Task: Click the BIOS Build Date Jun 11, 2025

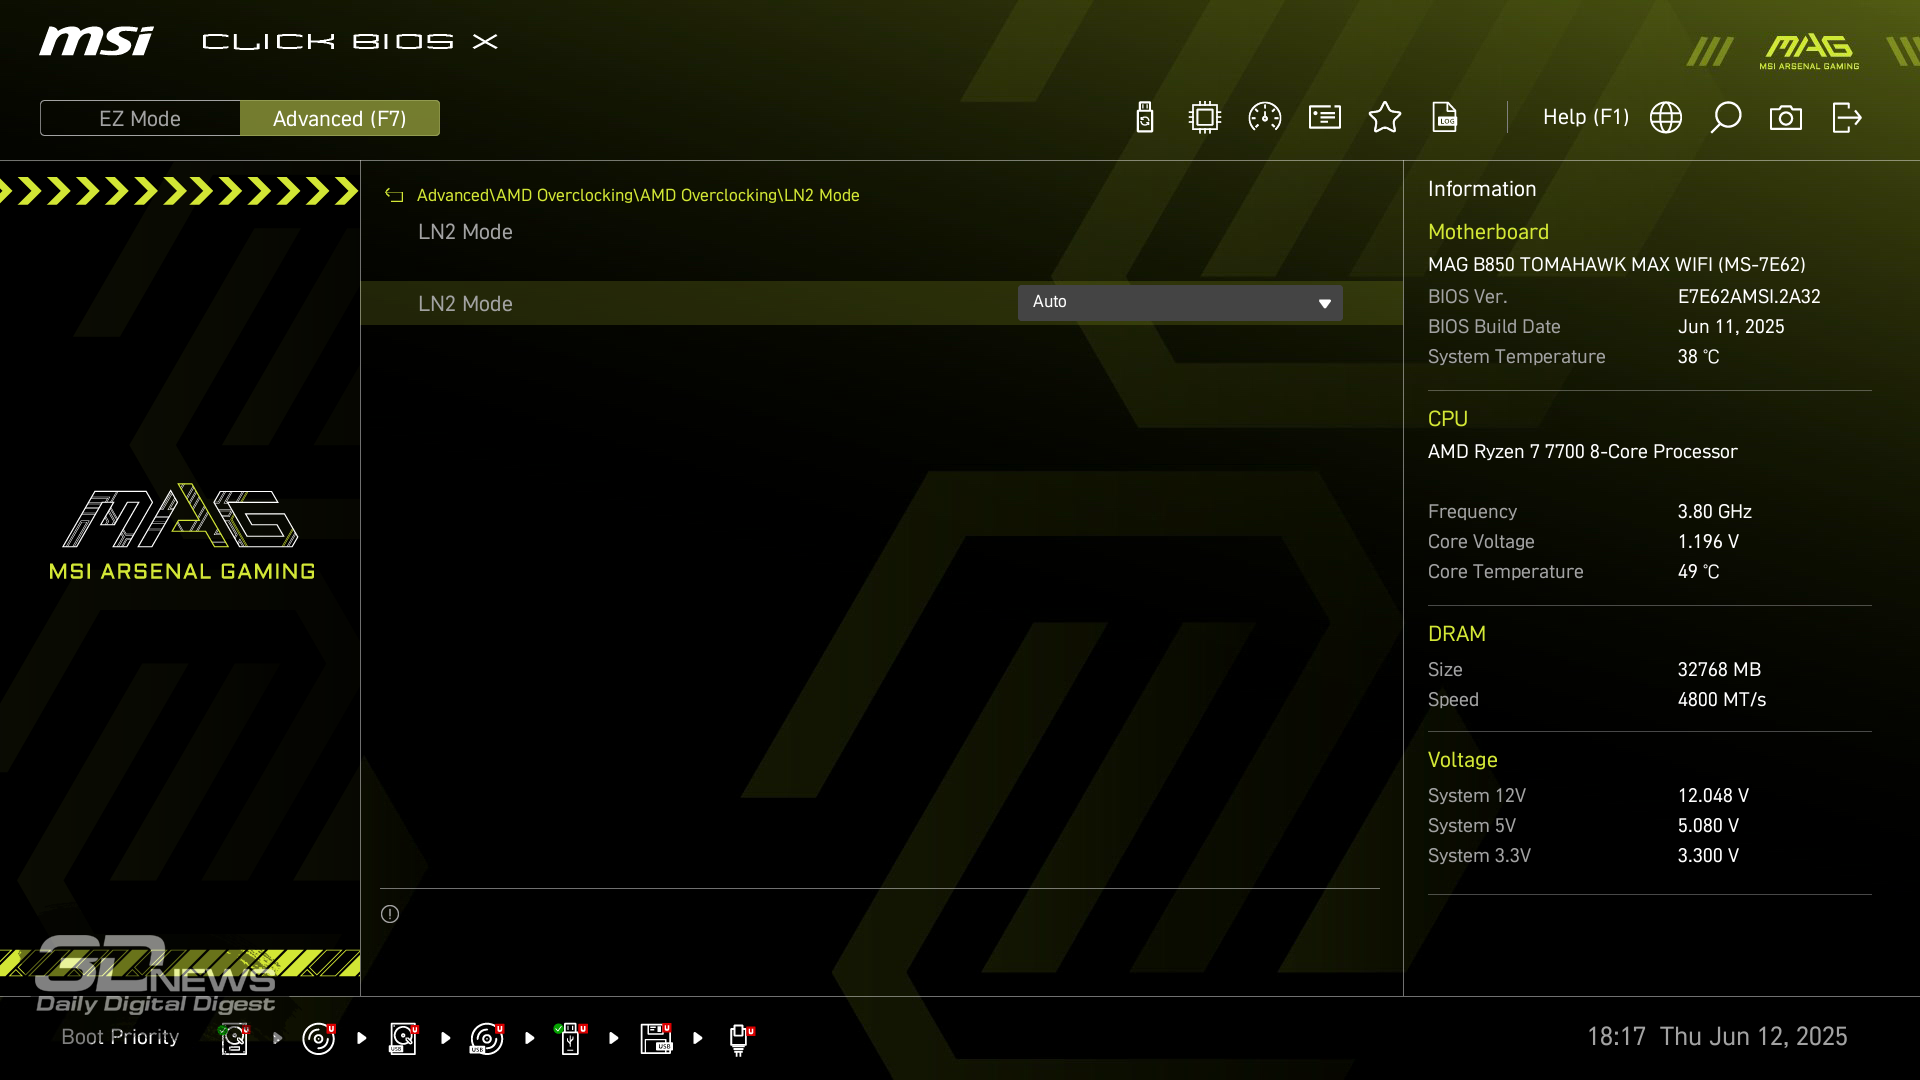Action: tap(1731, 327)
